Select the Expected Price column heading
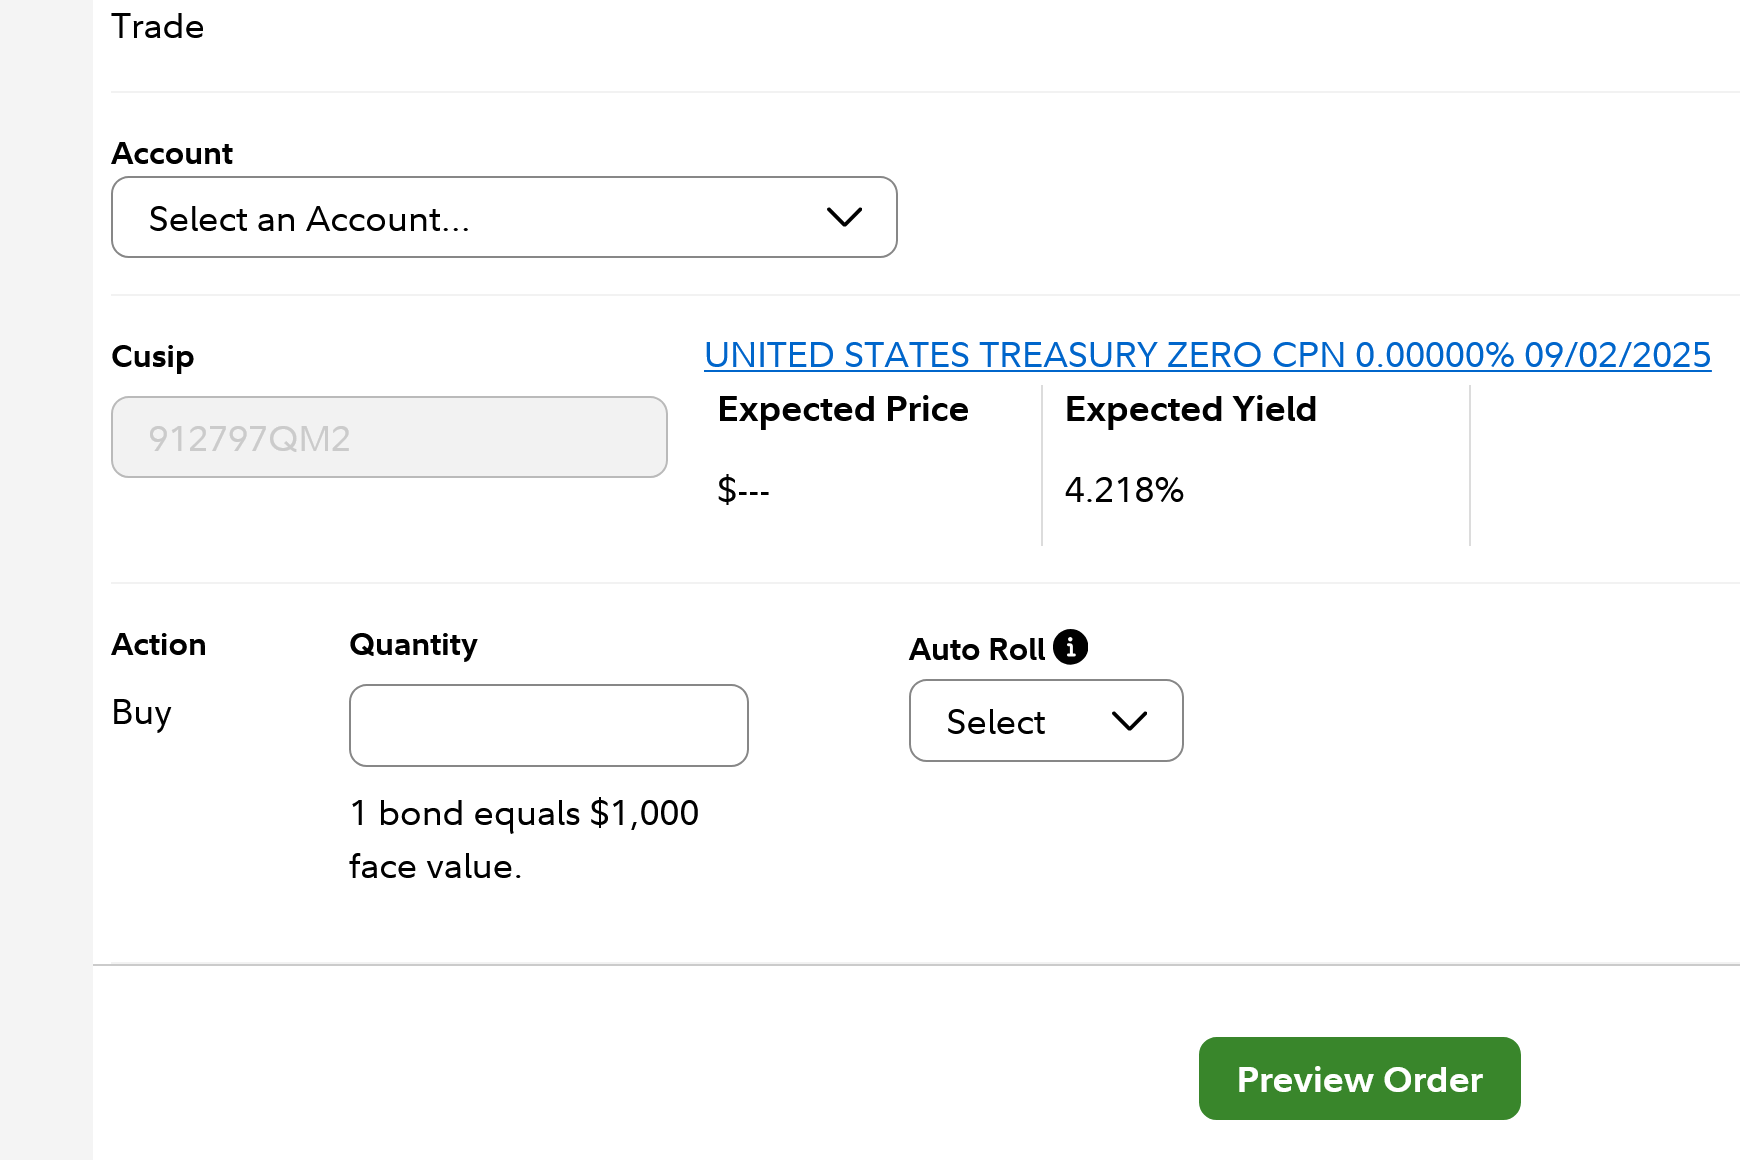1740x1160 pixels. point(843,410)
